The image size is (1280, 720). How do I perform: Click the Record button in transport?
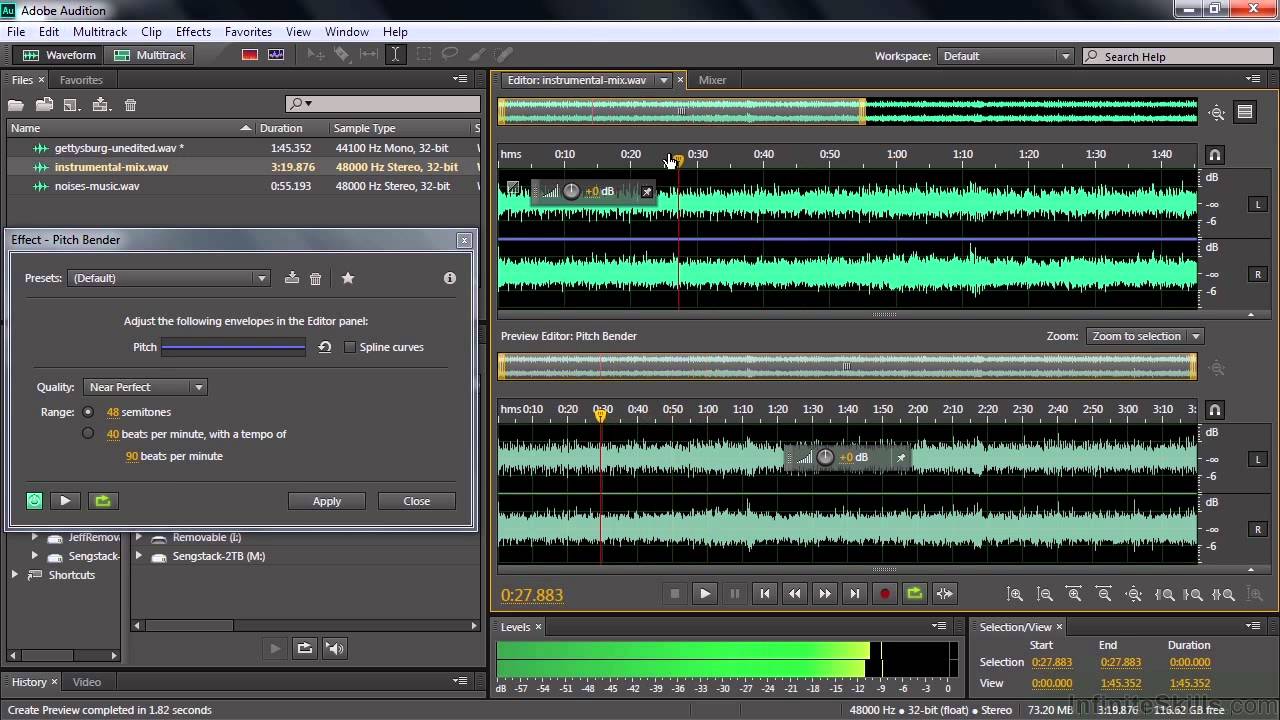[884, 594]
